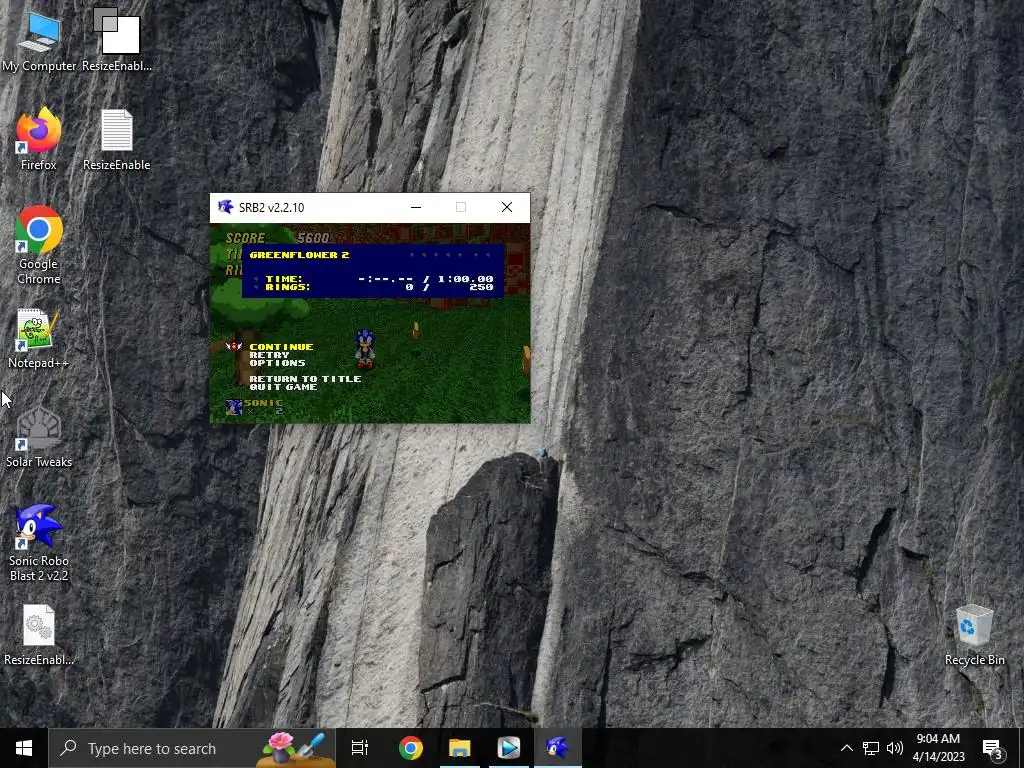
Task: Click the 1:00.00 target time value
Action: click(465, 279)
